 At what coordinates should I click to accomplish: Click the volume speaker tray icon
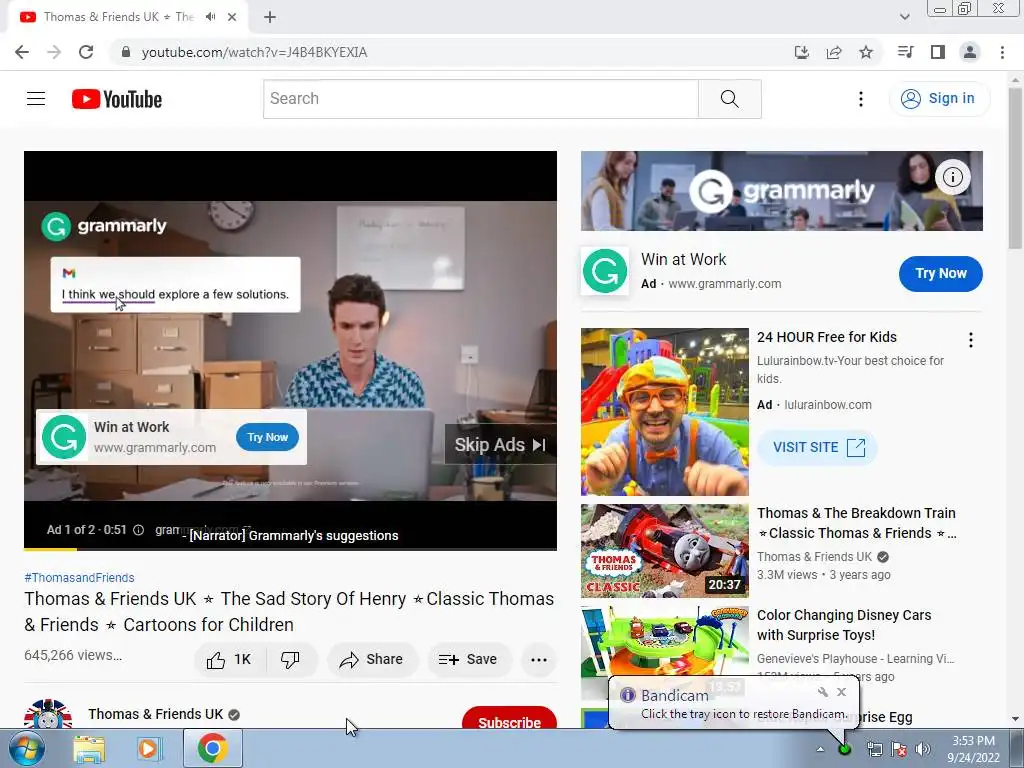pos(922,749)
